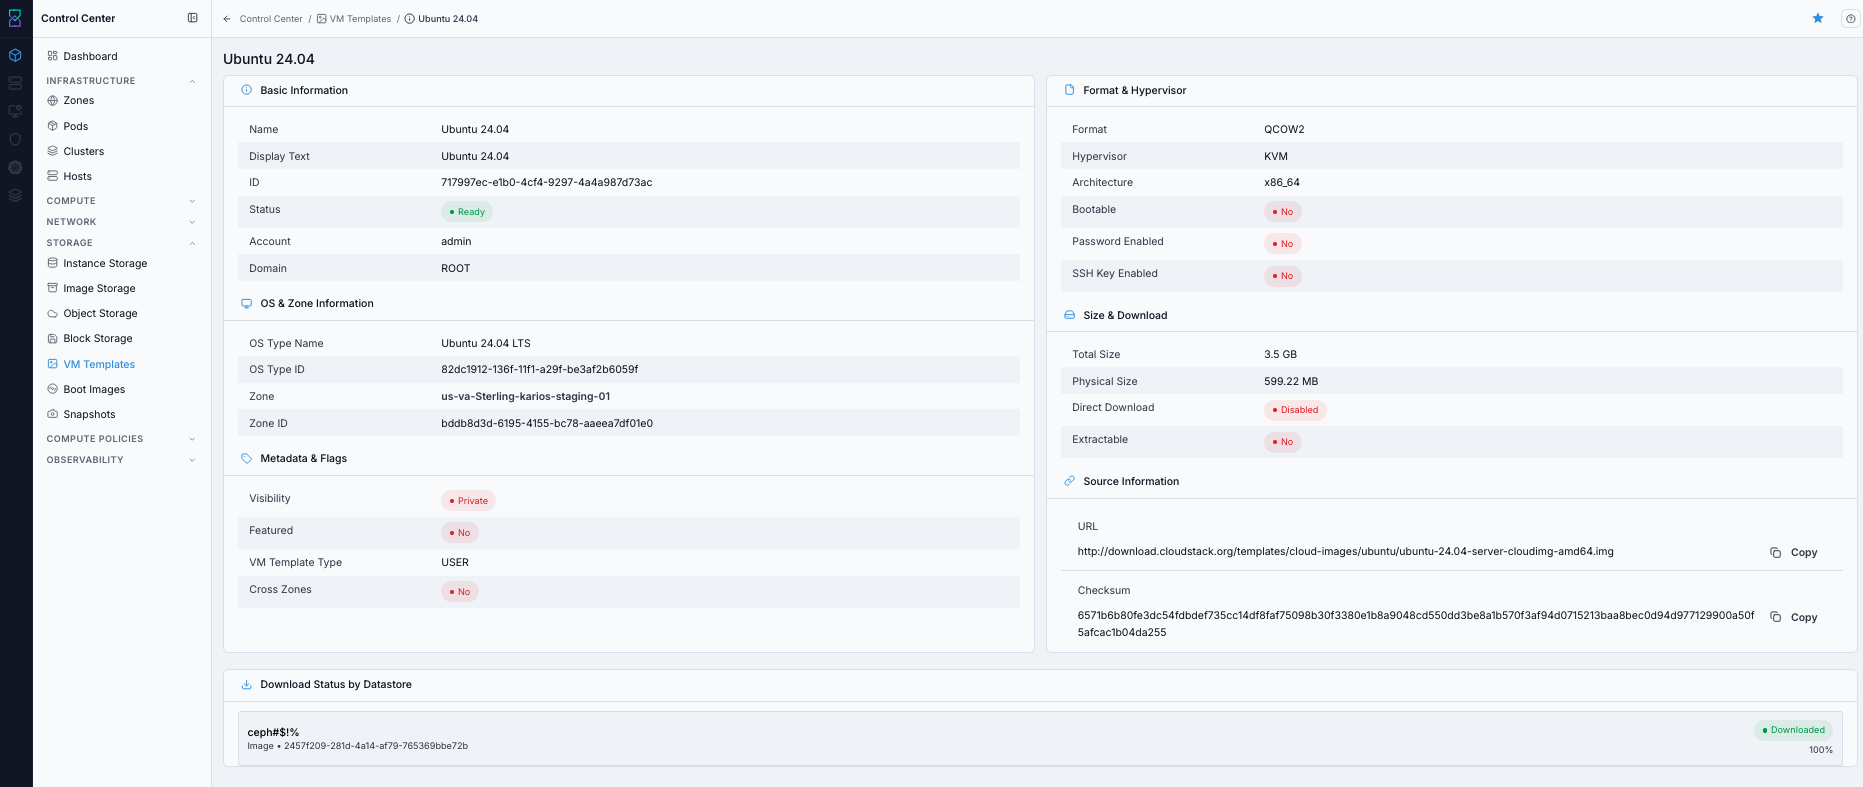Click the app logo at top left
The height and width of the screenshot is (787, 1863).
[x=15, y=18]
